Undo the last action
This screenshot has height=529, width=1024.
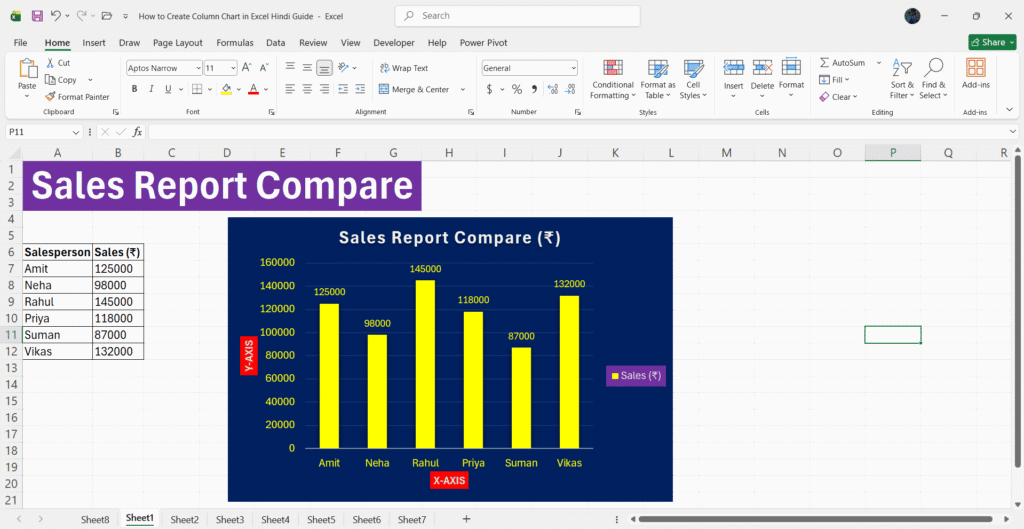point(56,16)
